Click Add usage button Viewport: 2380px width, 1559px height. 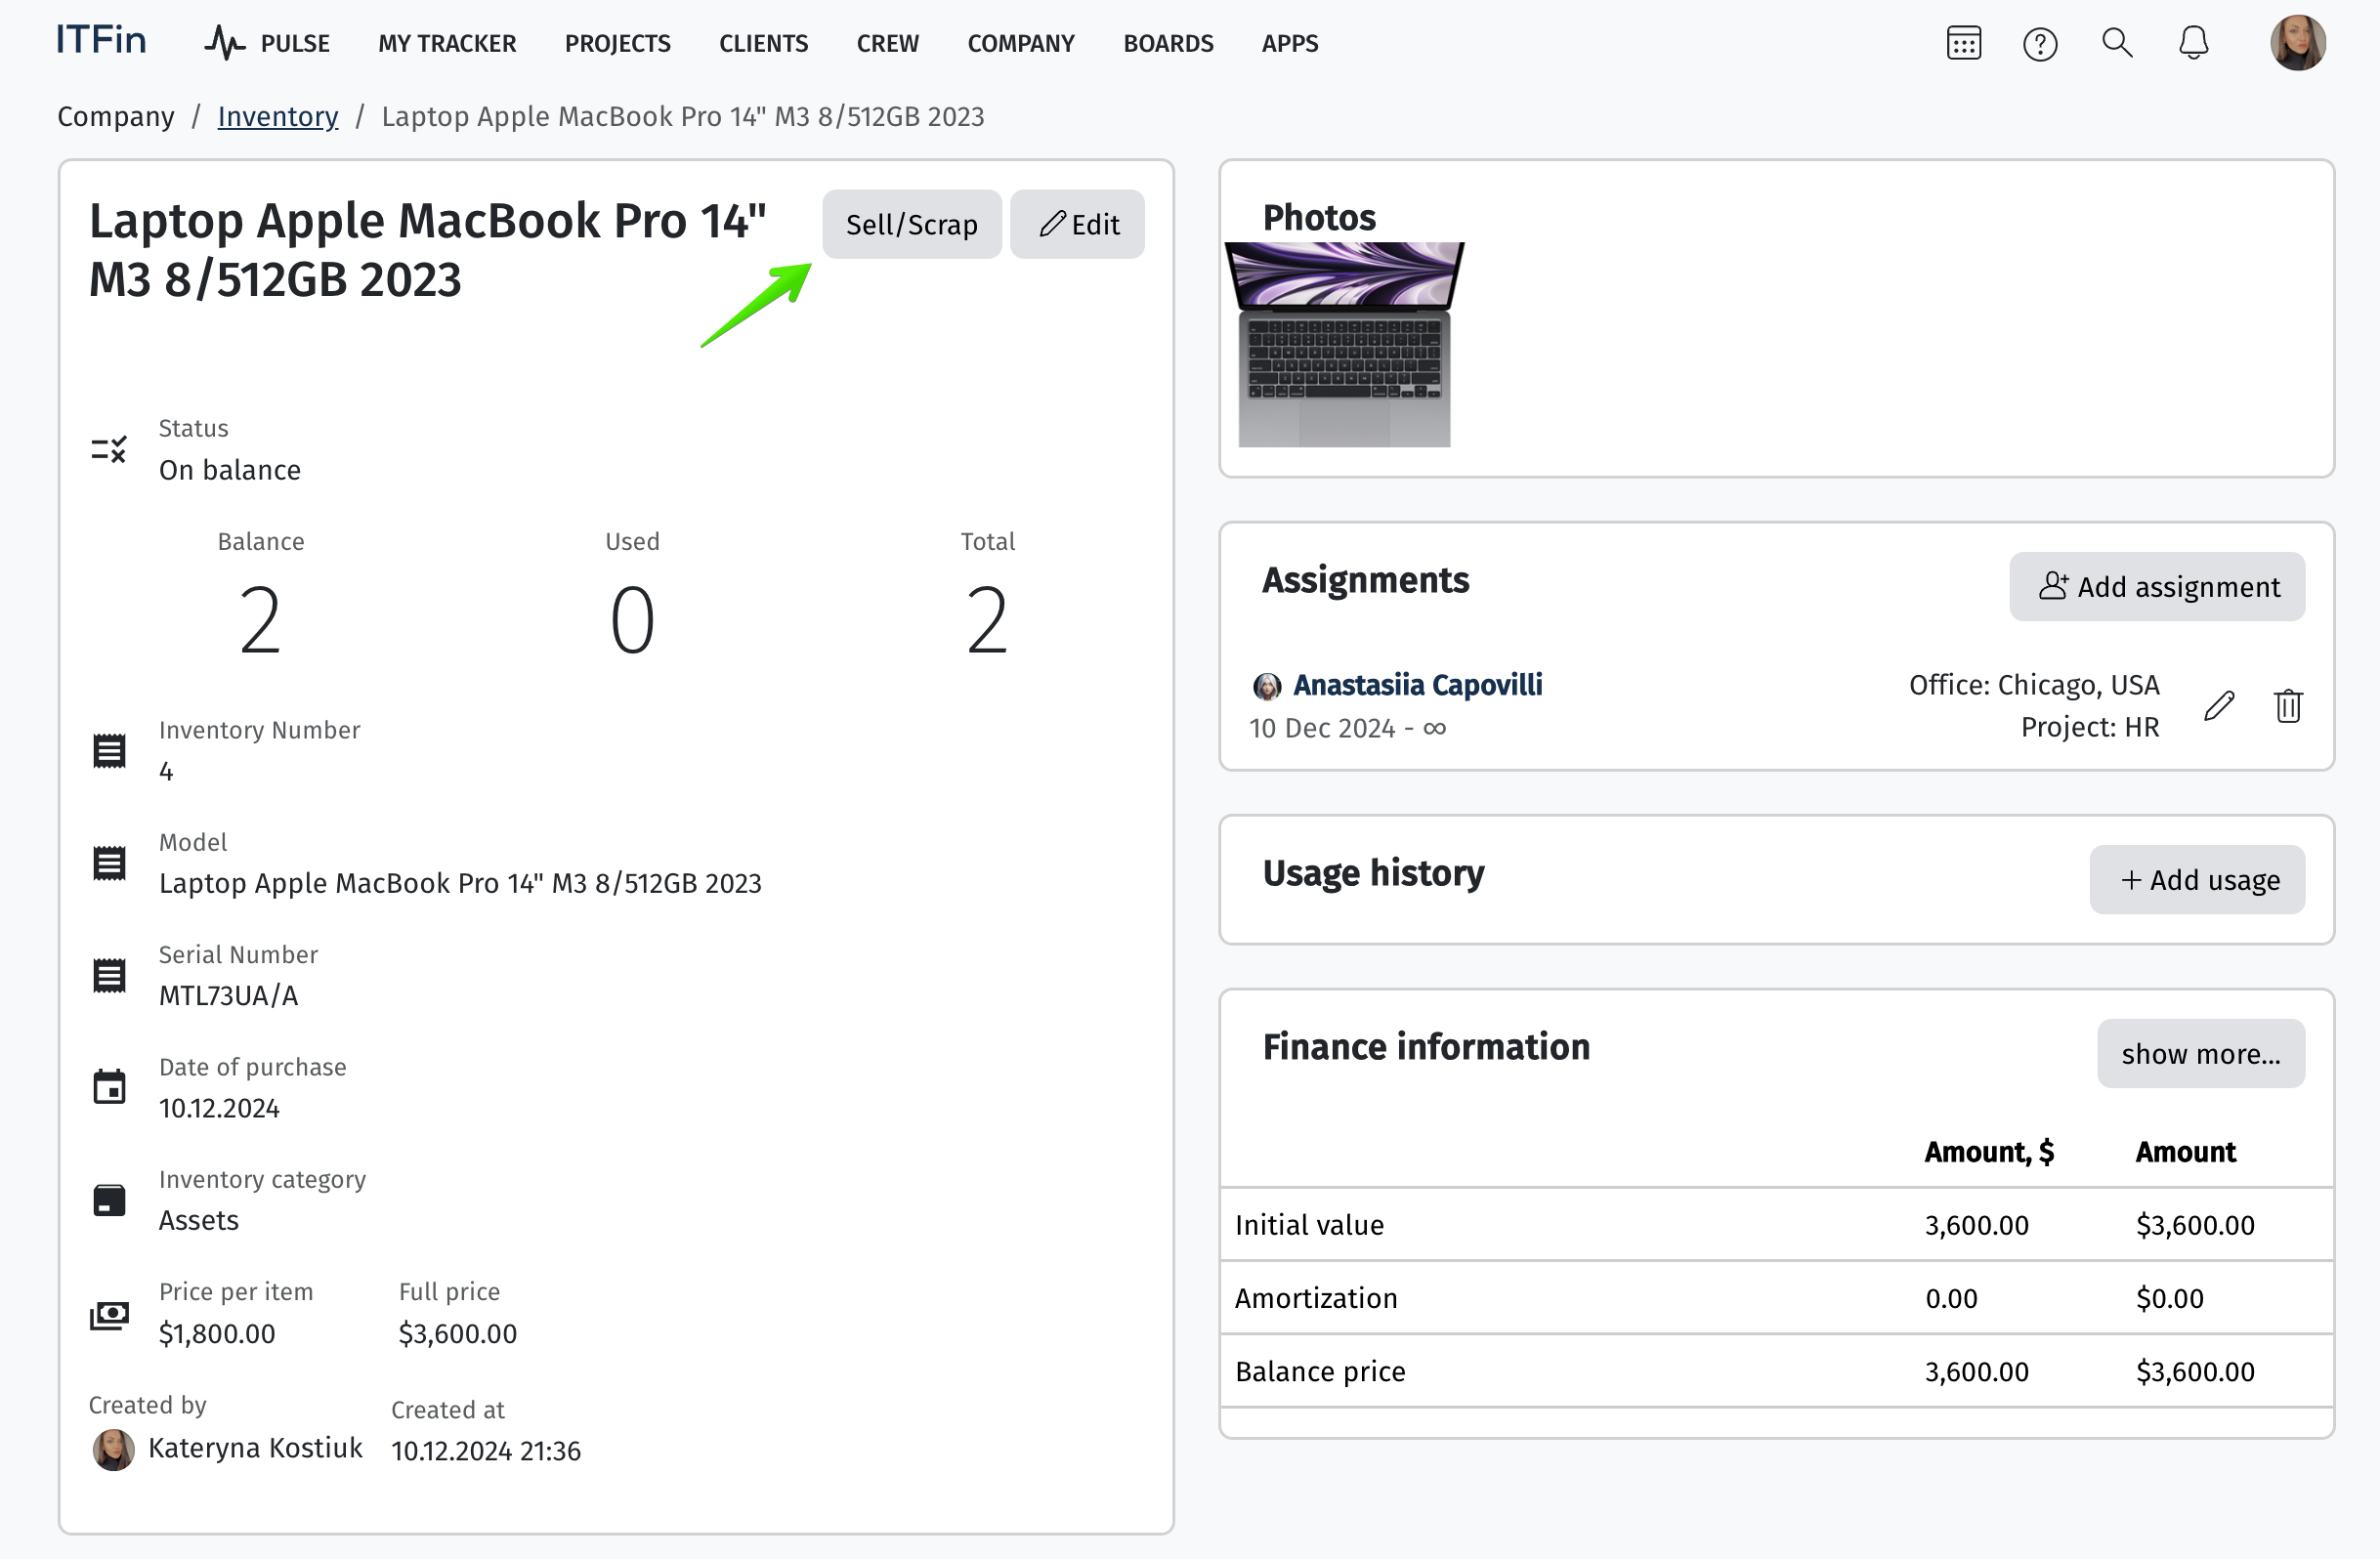pos(2196,880)
